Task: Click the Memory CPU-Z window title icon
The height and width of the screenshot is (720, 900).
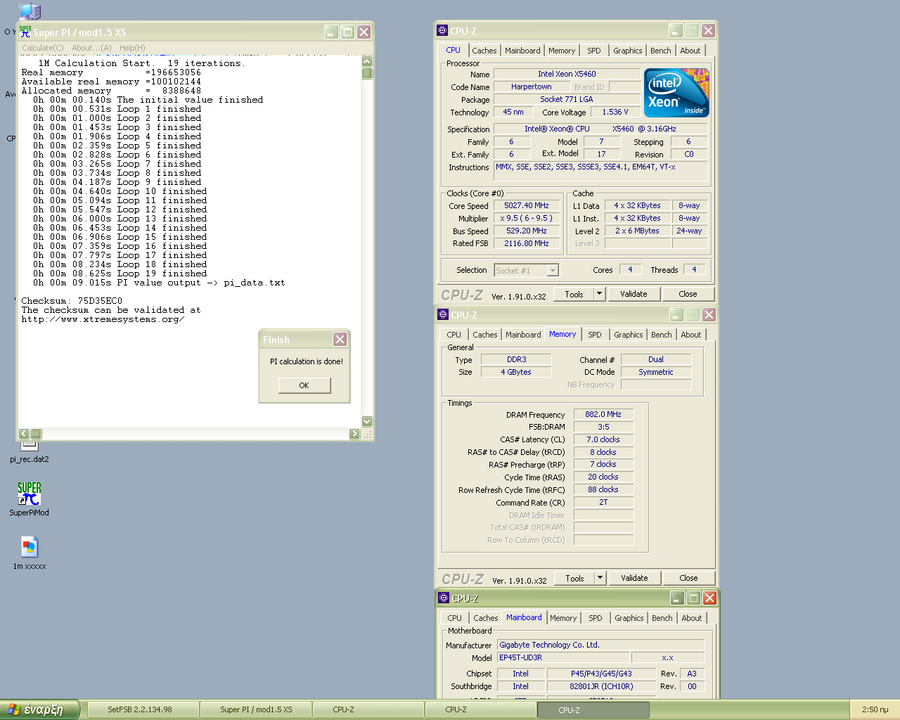Action: [443, 314]
